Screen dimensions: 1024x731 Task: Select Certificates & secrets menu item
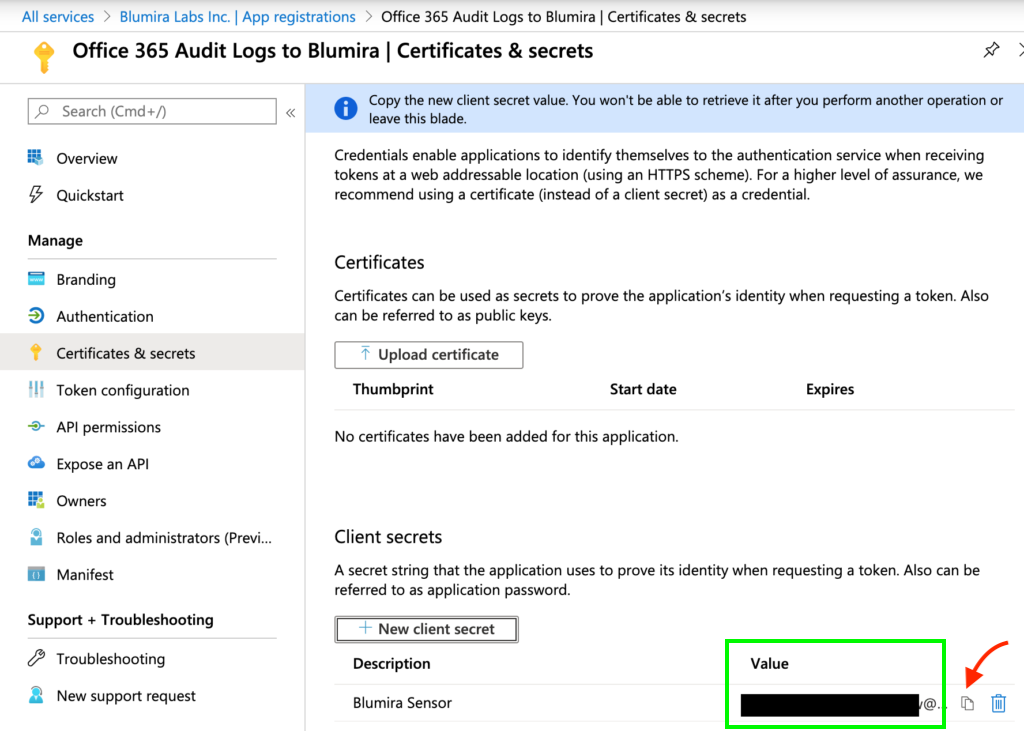(x=125, y=353)
